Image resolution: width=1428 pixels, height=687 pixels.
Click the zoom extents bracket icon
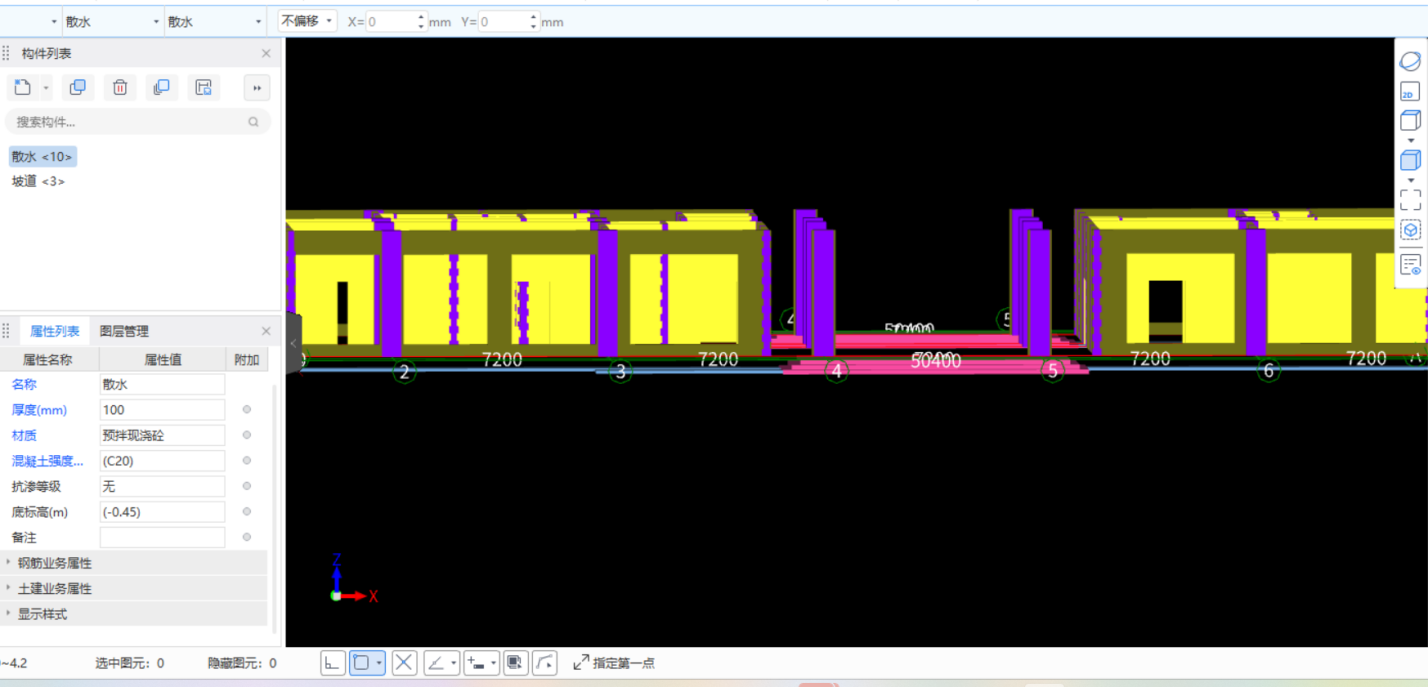(x=1410, y=200)
